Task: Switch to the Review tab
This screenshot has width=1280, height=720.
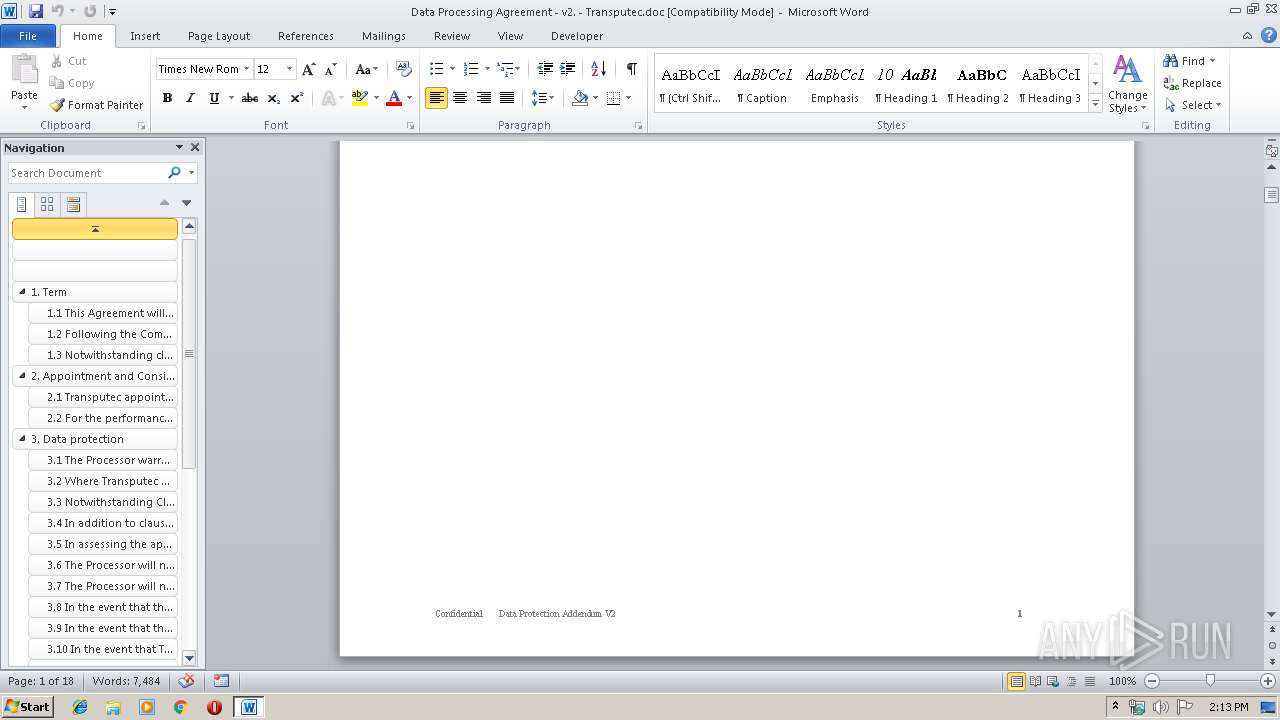Action: pos(452,36)
